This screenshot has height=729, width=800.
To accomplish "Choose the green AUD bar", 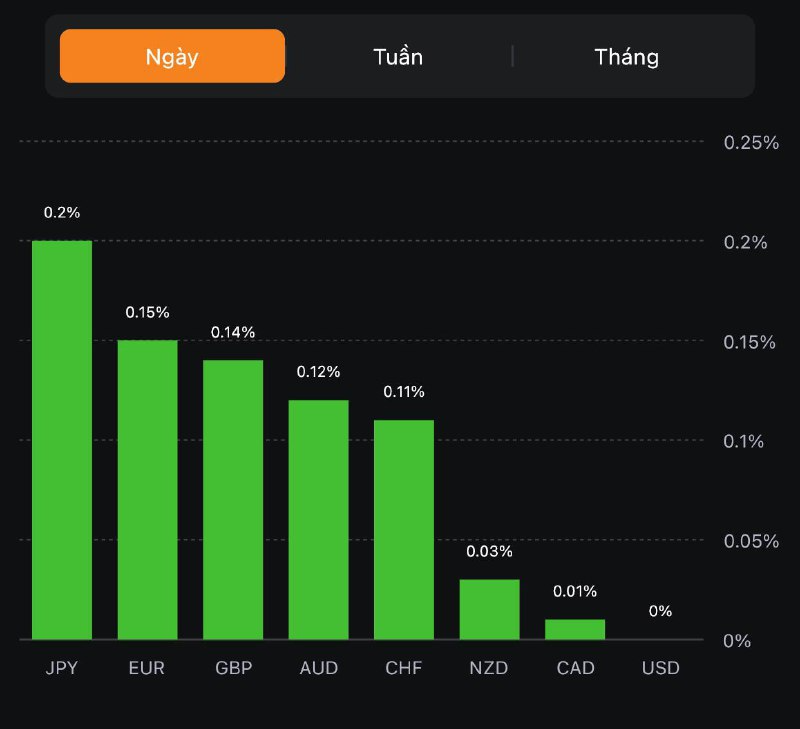I will [x=319, y=520].
